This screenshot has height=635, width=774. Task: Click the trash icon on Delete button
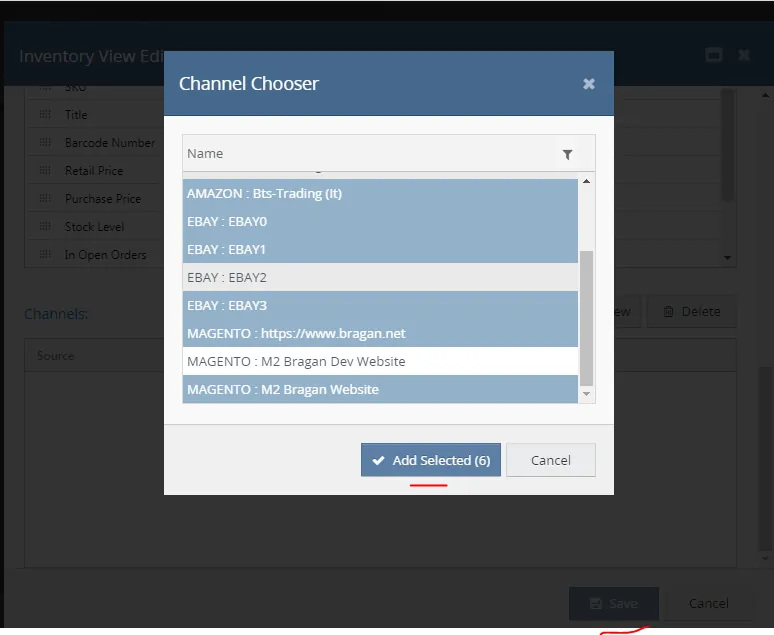pos(668,312)
